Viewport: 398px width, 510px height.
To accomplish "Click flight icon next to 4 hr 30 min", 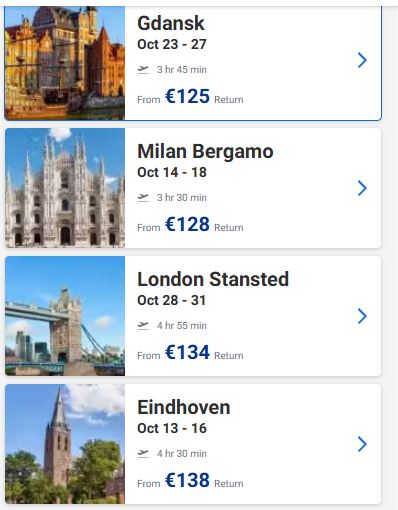I will pos(143,454).
